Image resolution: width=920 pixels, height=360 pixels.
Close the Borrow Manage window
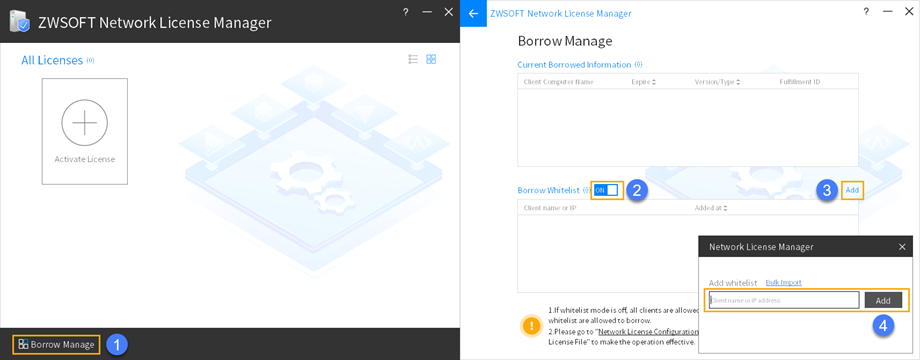(909, 12)
